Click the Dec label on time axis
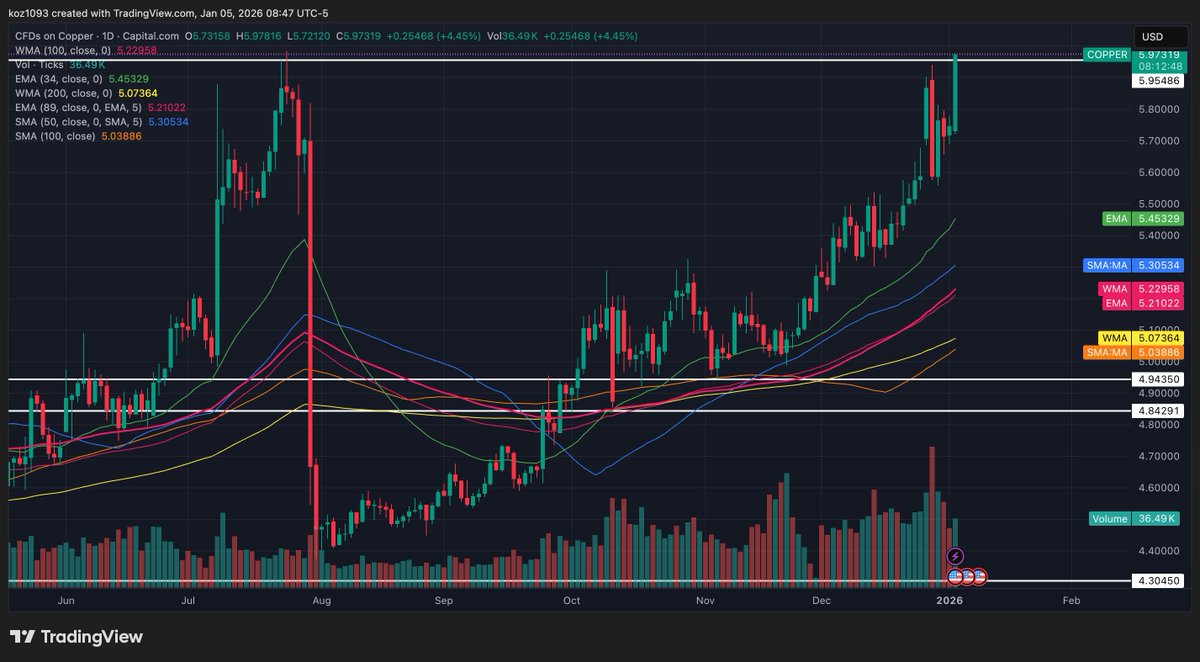 823,601
